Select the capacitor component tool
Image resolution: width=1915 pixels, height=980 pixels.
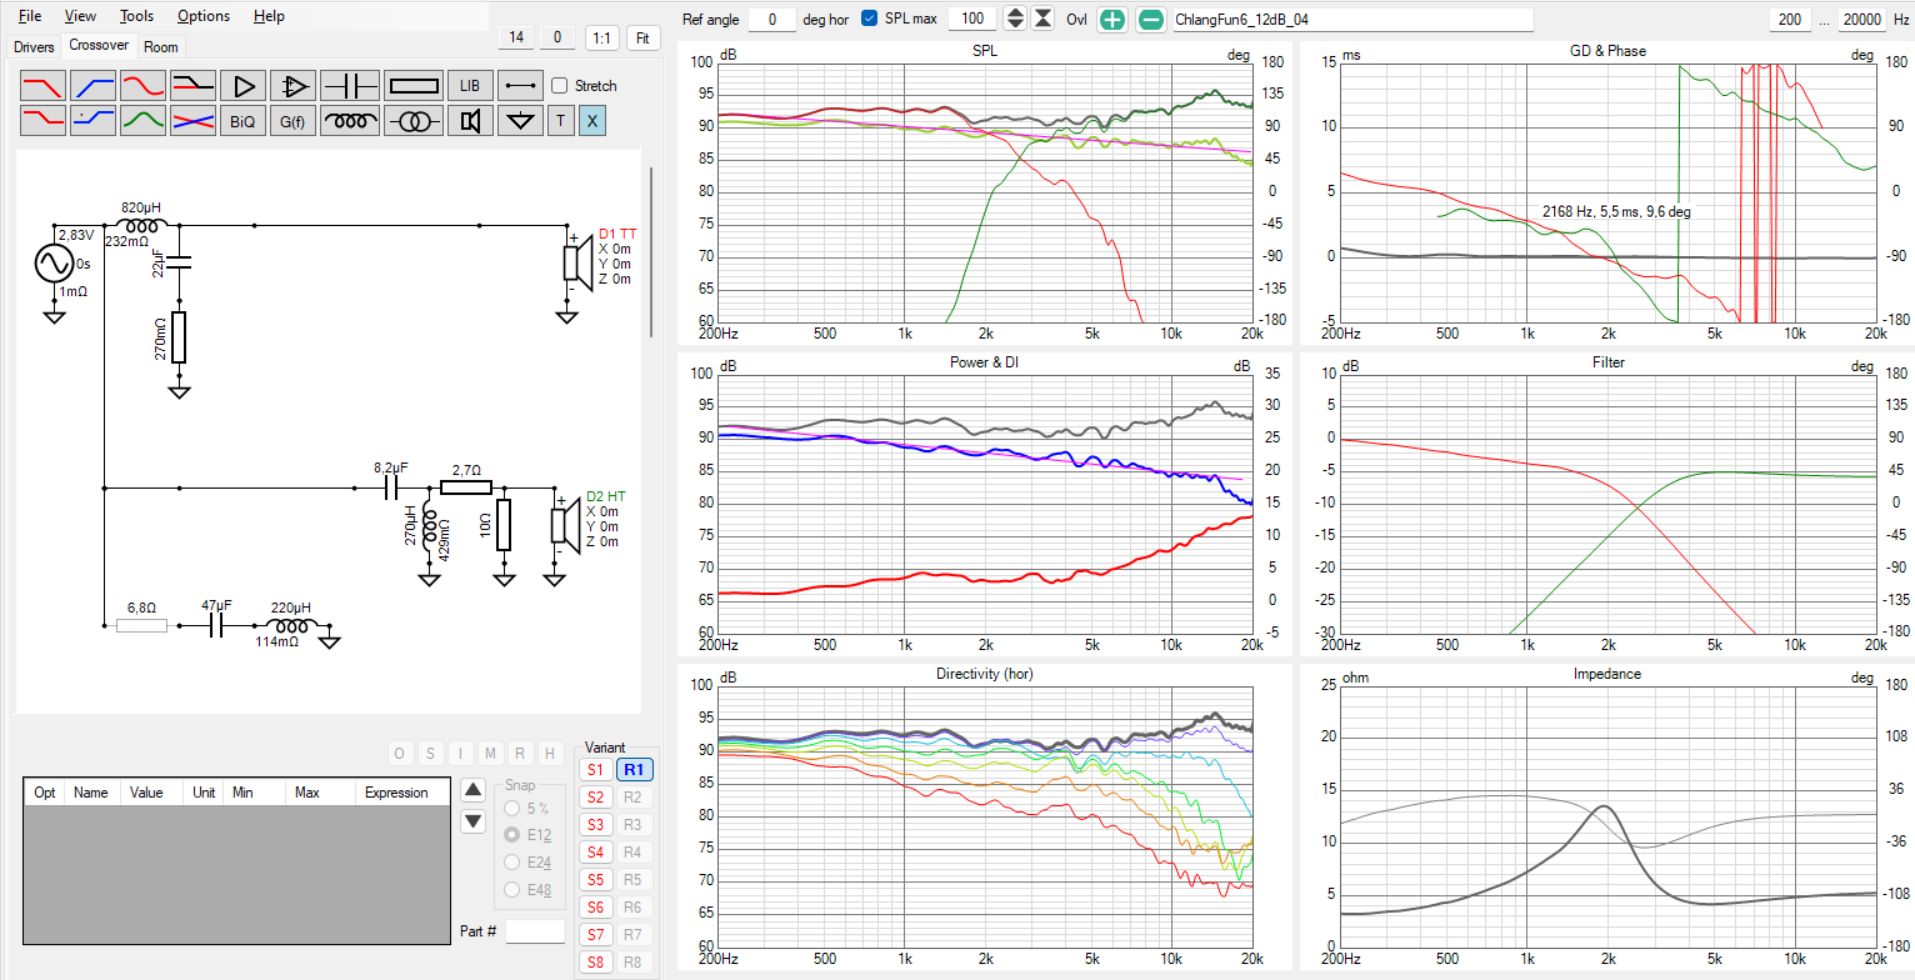(349, 86)
